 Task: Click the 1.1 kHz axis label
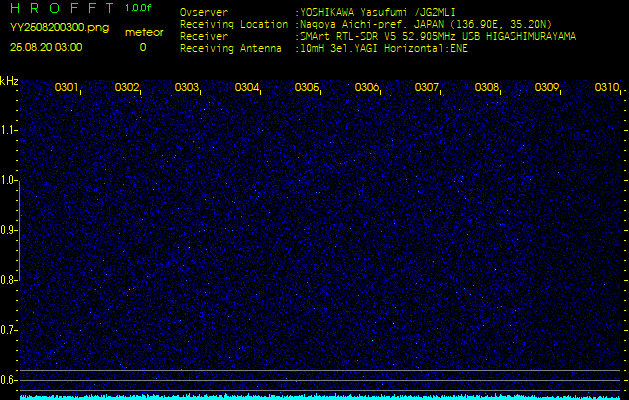point(8,130)
